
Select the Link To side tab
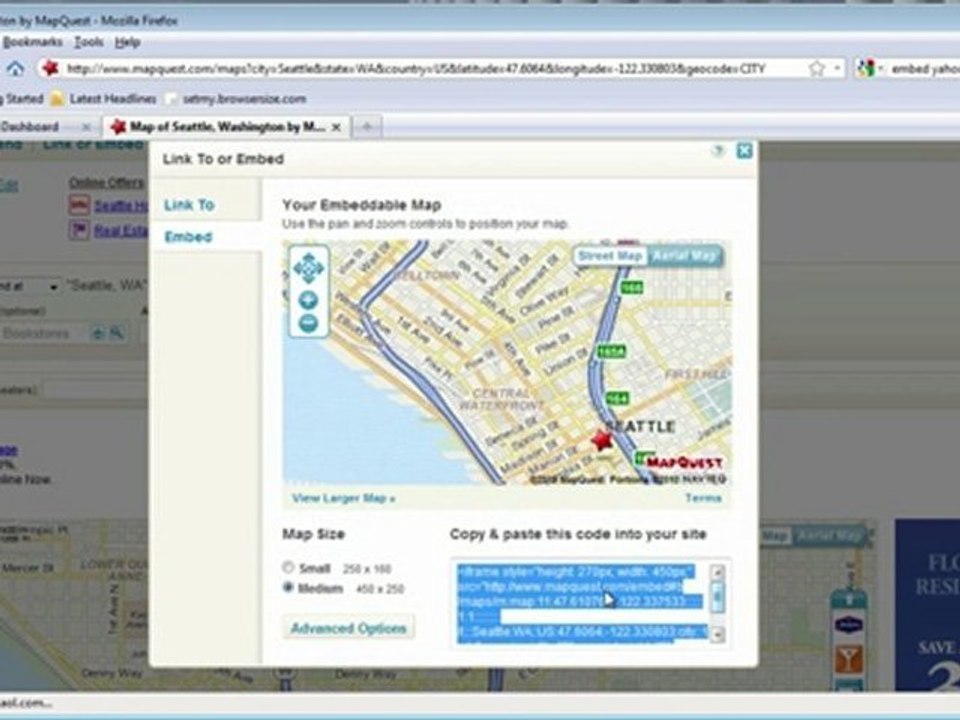[x=189, y=205]
